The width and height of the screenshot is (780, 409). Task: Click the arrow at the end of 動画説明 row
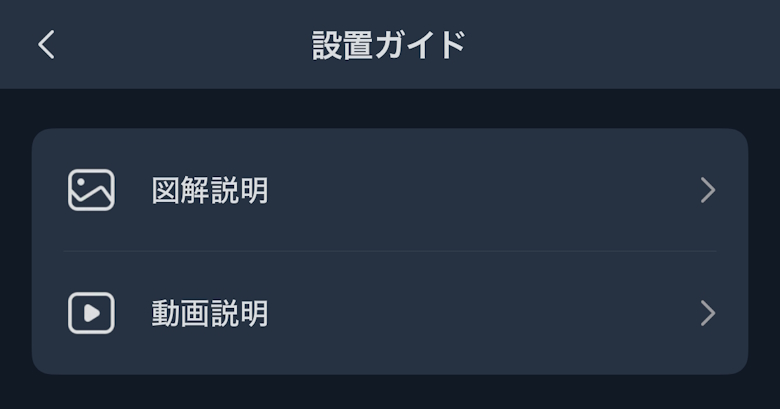708,314
